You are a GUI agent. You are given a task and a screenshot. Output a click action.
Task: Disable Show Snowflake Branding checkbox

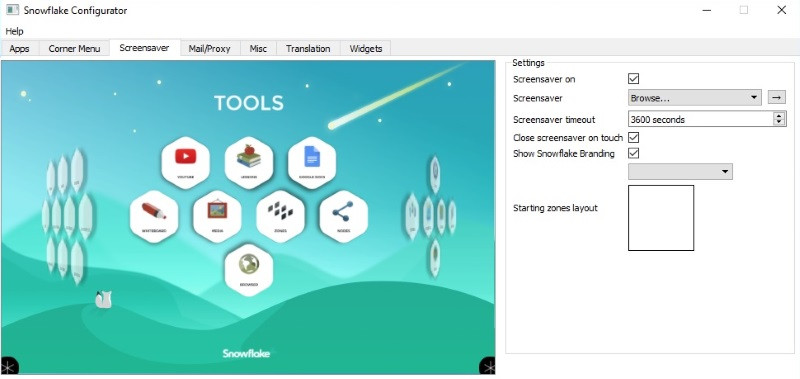click(634, 153)
